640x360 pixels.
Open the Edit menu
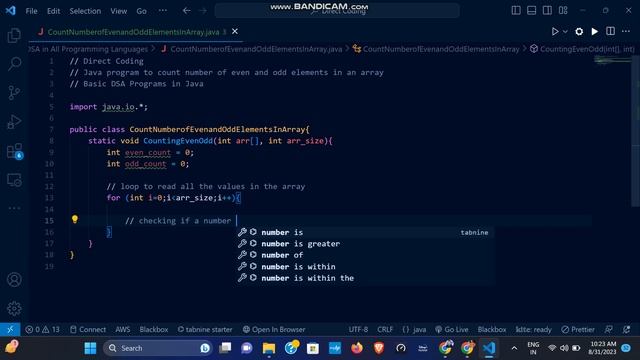click(x=53, y=11)
